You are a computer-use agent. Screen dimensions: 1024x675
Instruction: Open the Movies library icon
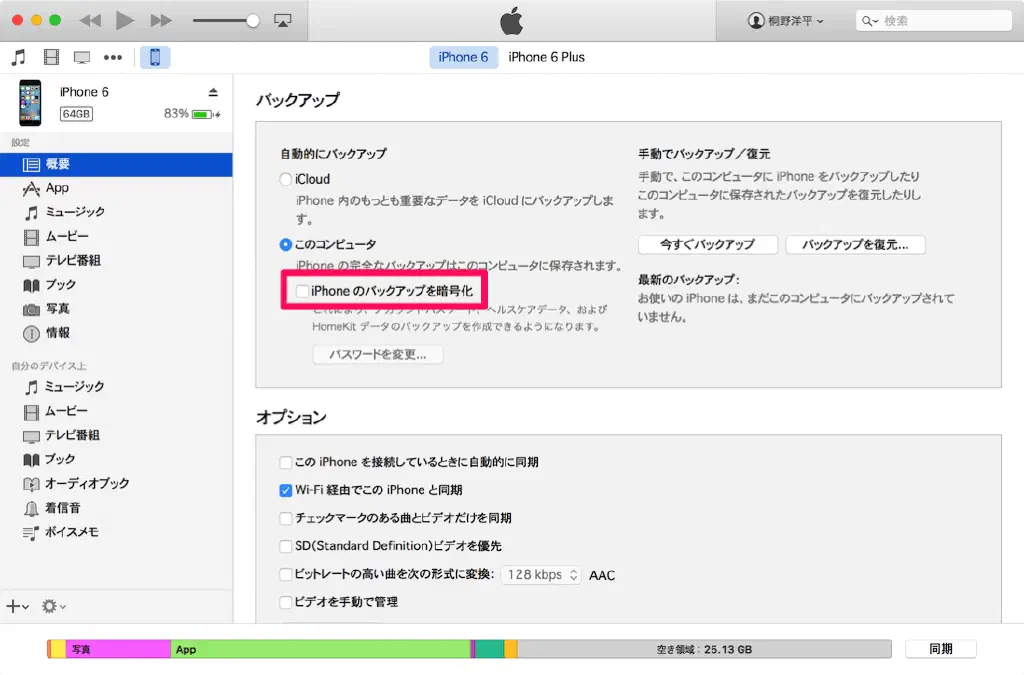51,57
